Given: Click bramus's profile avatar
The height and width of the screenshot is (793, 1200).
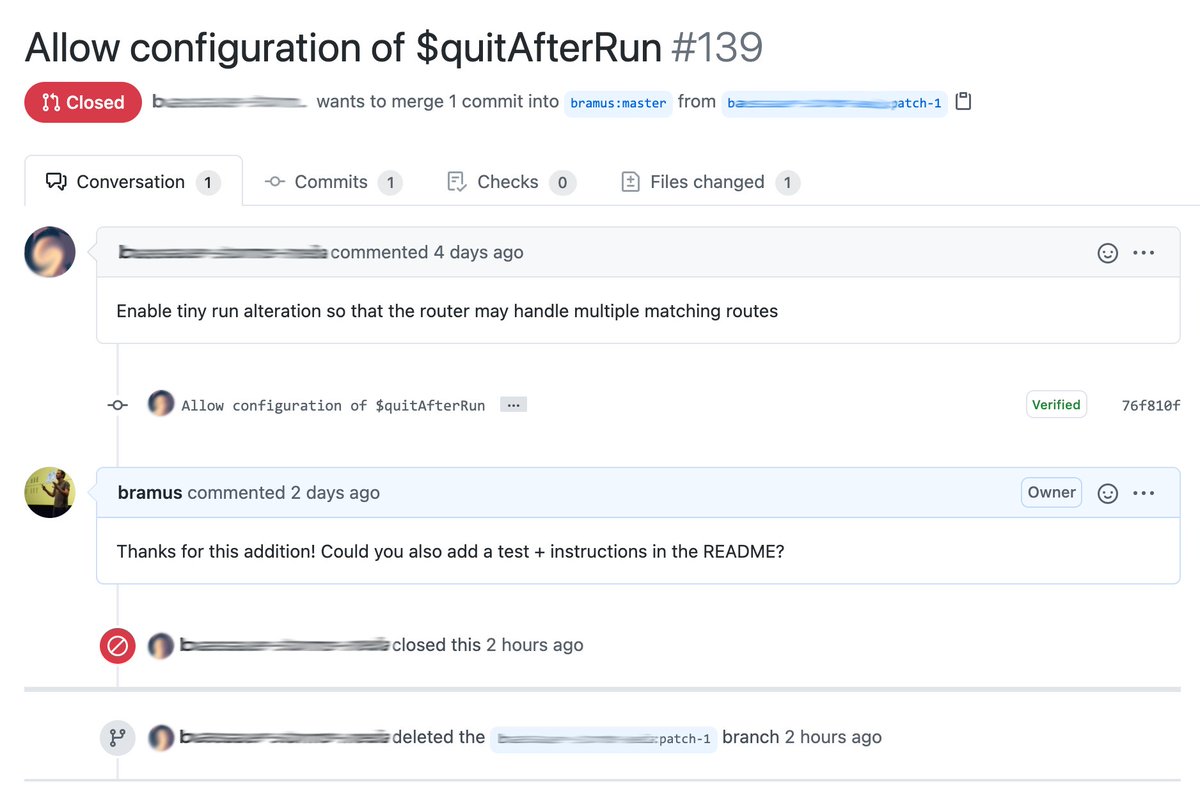Looking at the screenshot, I should (49, 492).
